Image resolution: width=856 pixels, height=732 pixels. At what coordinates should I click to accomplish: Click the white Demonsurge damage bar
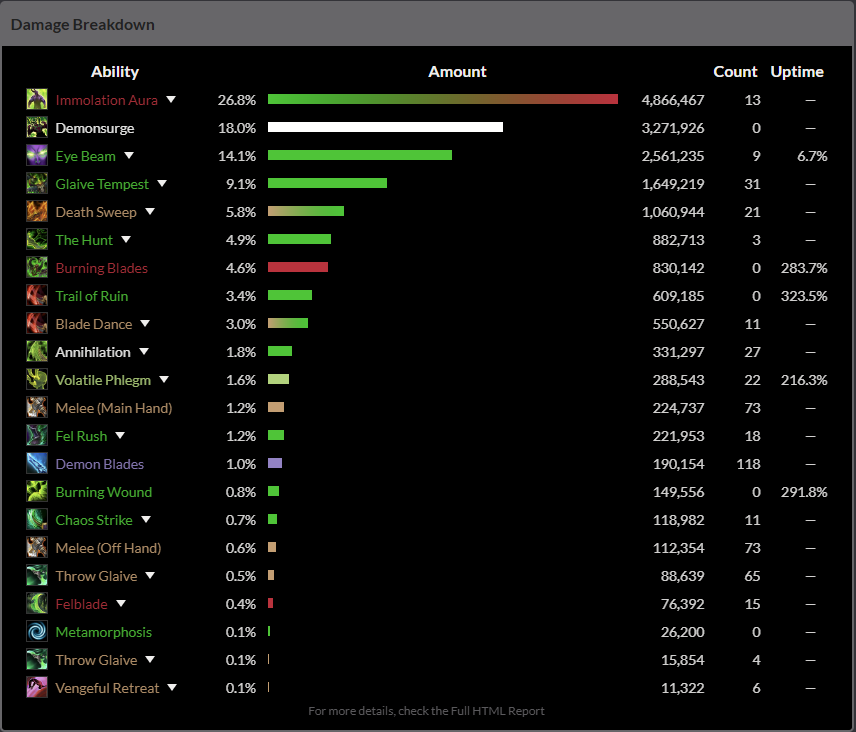click(x=385, y=128)
